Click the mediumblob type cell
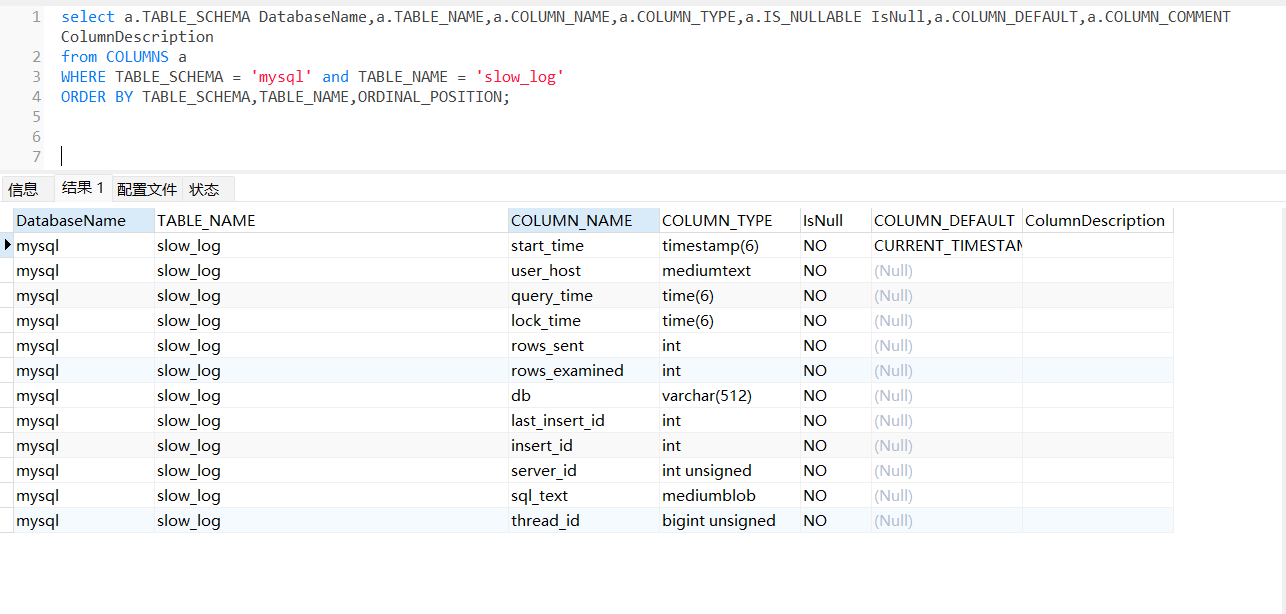Screen dimensions: 1286x614 pos(730,496)
